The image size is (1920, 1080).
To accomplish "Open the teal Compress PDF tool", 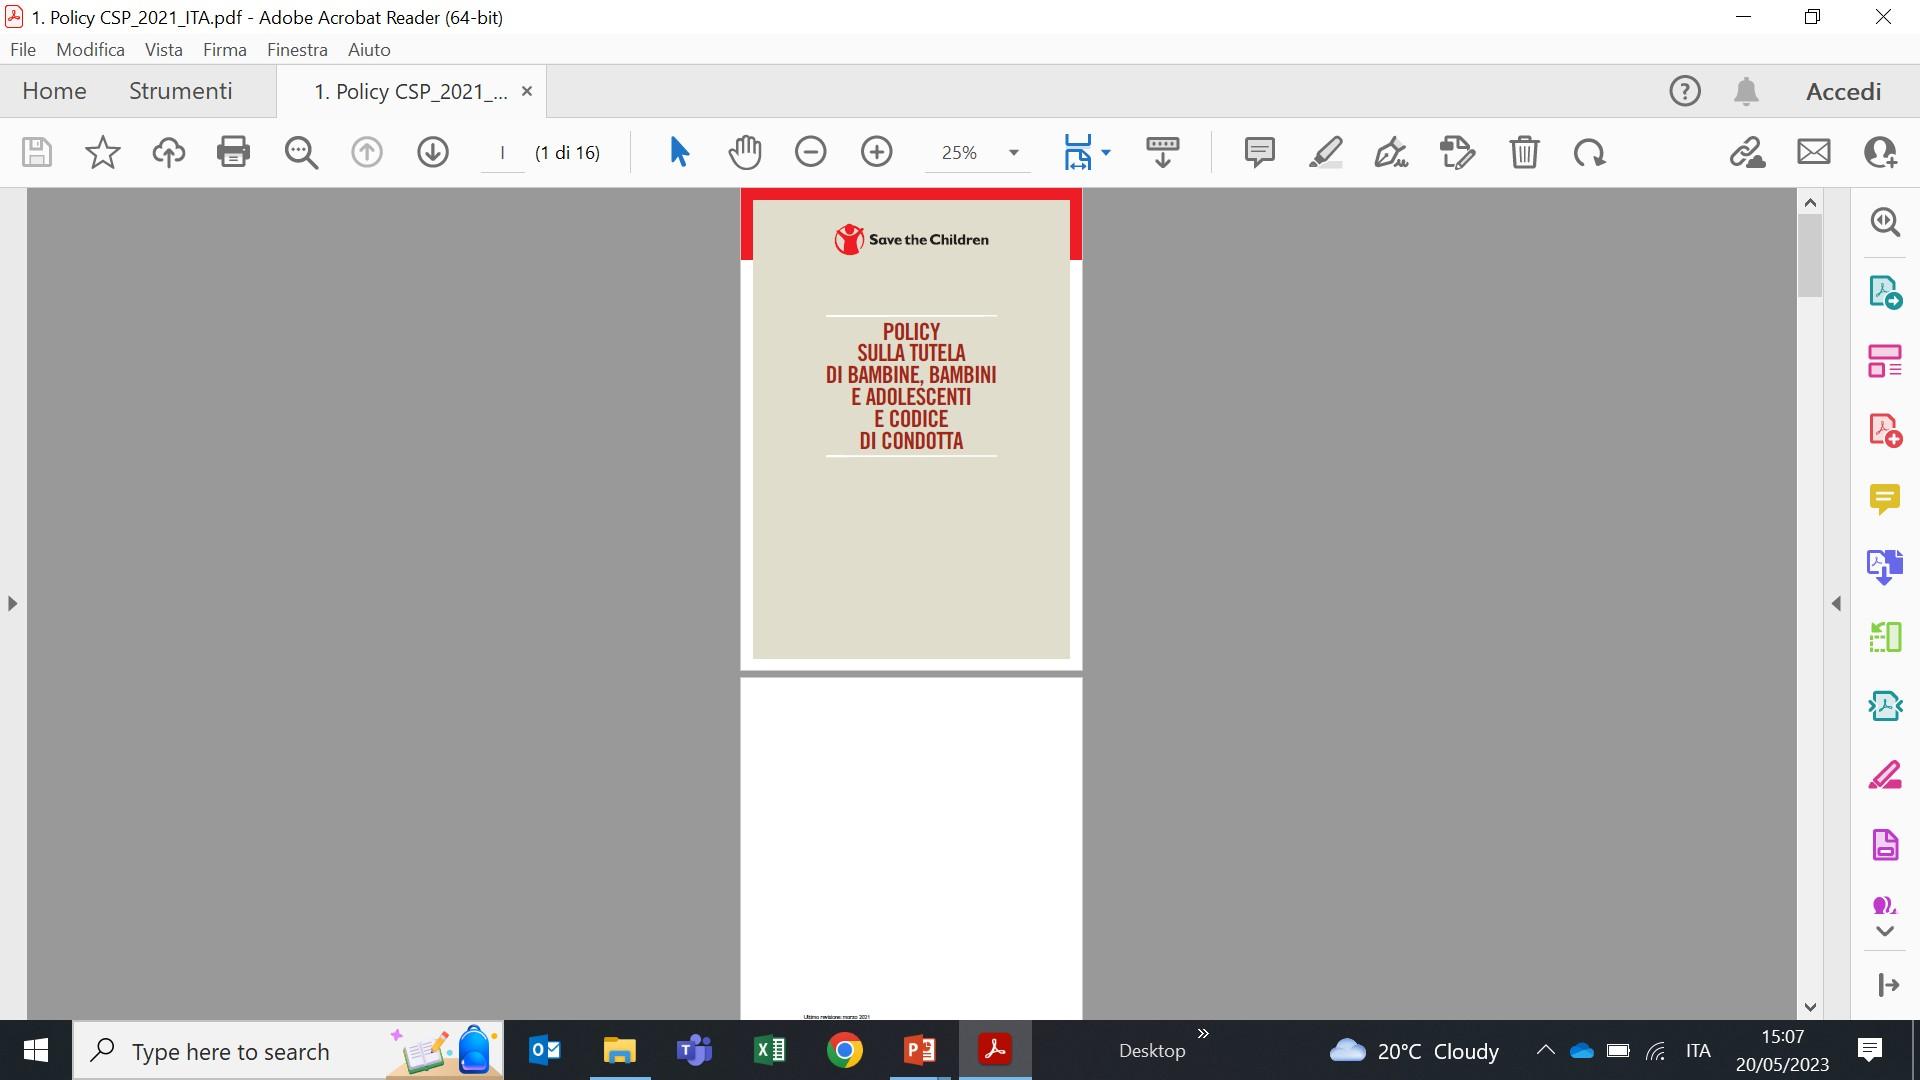I will click(x=1885, y=706).
